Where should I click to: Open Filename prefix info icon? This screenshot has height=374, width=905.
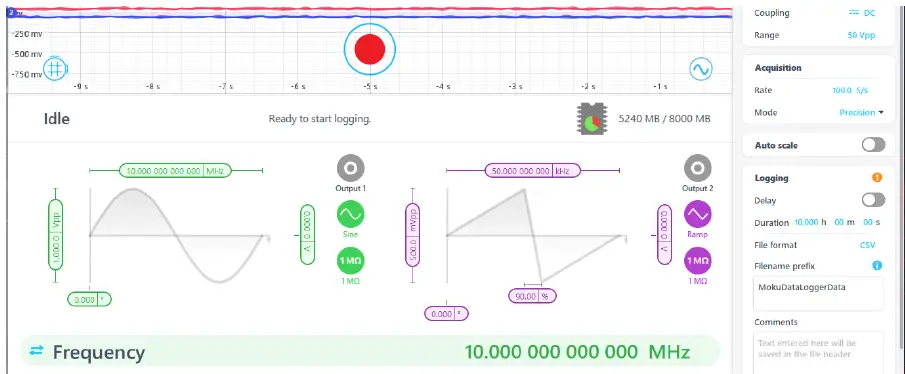click(x=877, y=265)
